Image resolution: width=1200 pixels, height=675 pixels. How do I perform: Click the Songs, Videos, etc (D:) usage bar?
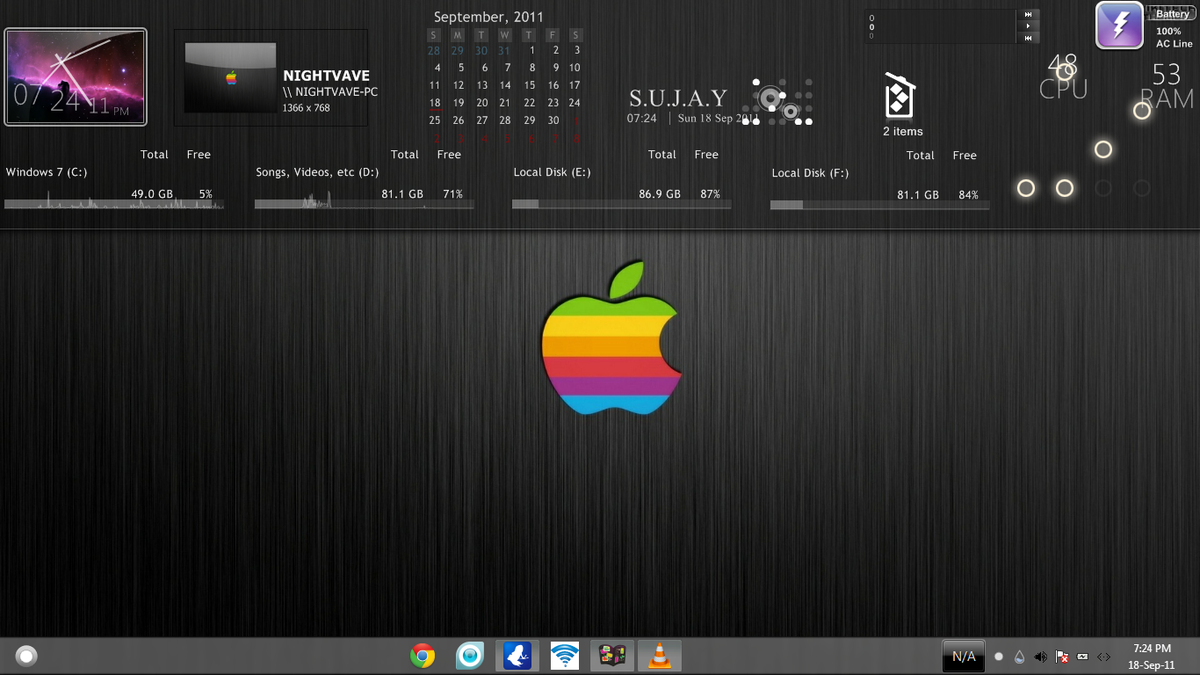pyautogui.click(x=364, y=204)
